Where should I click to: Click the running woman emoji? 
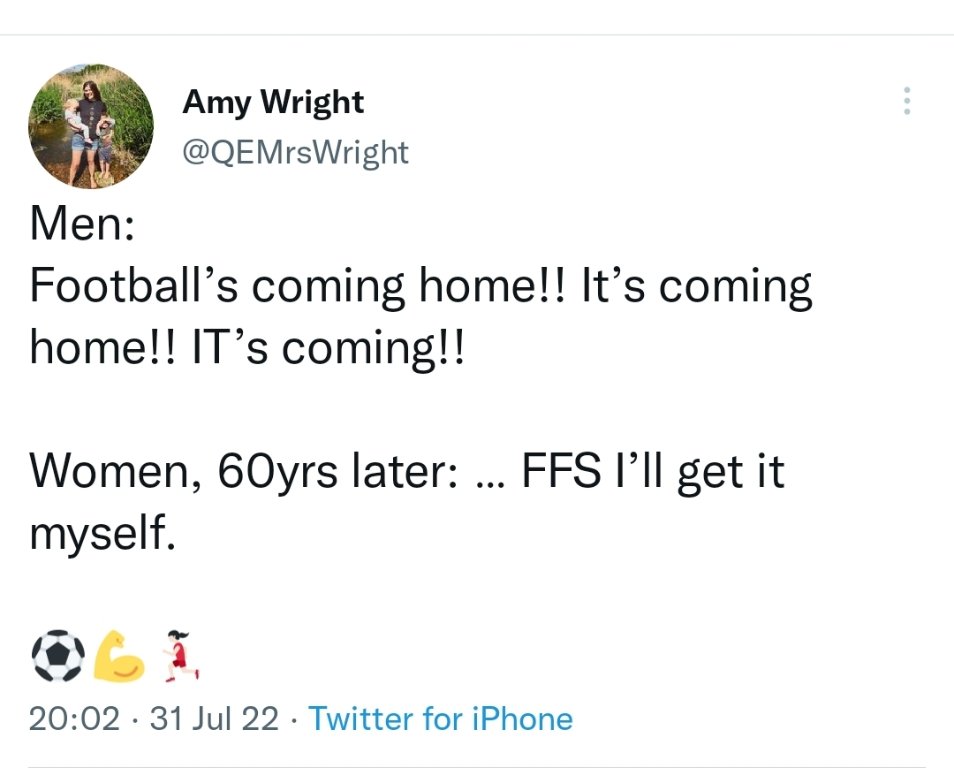[x=178, y=655]
